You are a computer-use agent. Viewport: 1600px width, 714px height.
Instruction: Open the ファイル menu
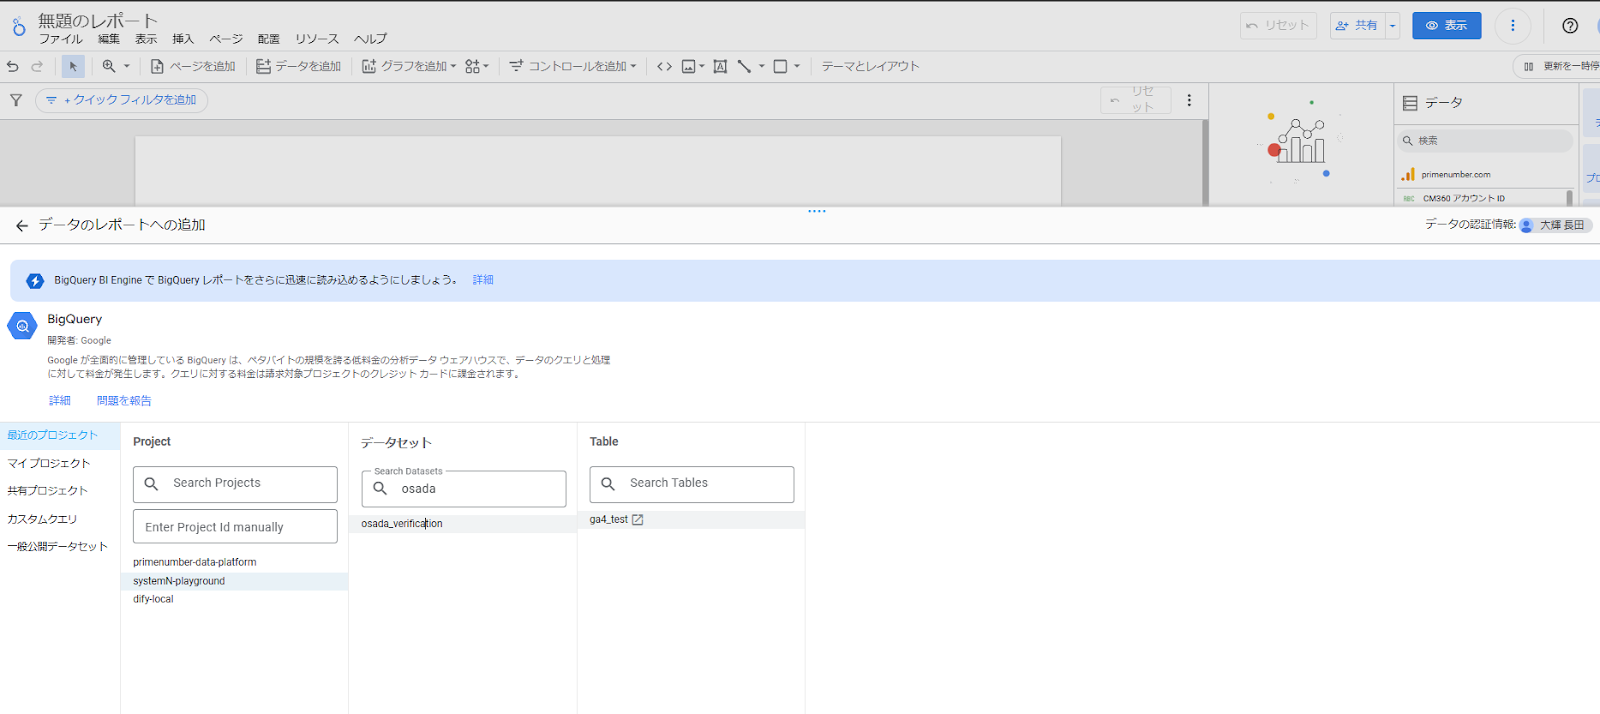pyautogui.click(x=61, y=39)
